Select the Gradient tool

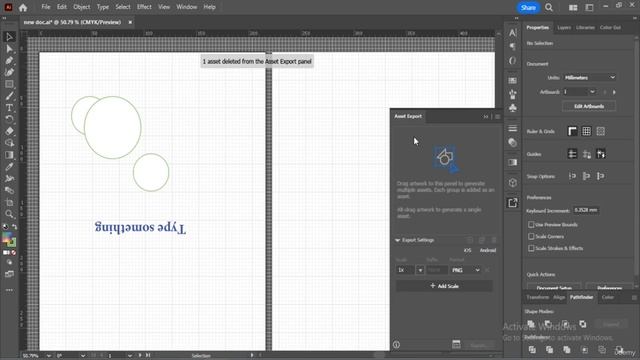9,155
